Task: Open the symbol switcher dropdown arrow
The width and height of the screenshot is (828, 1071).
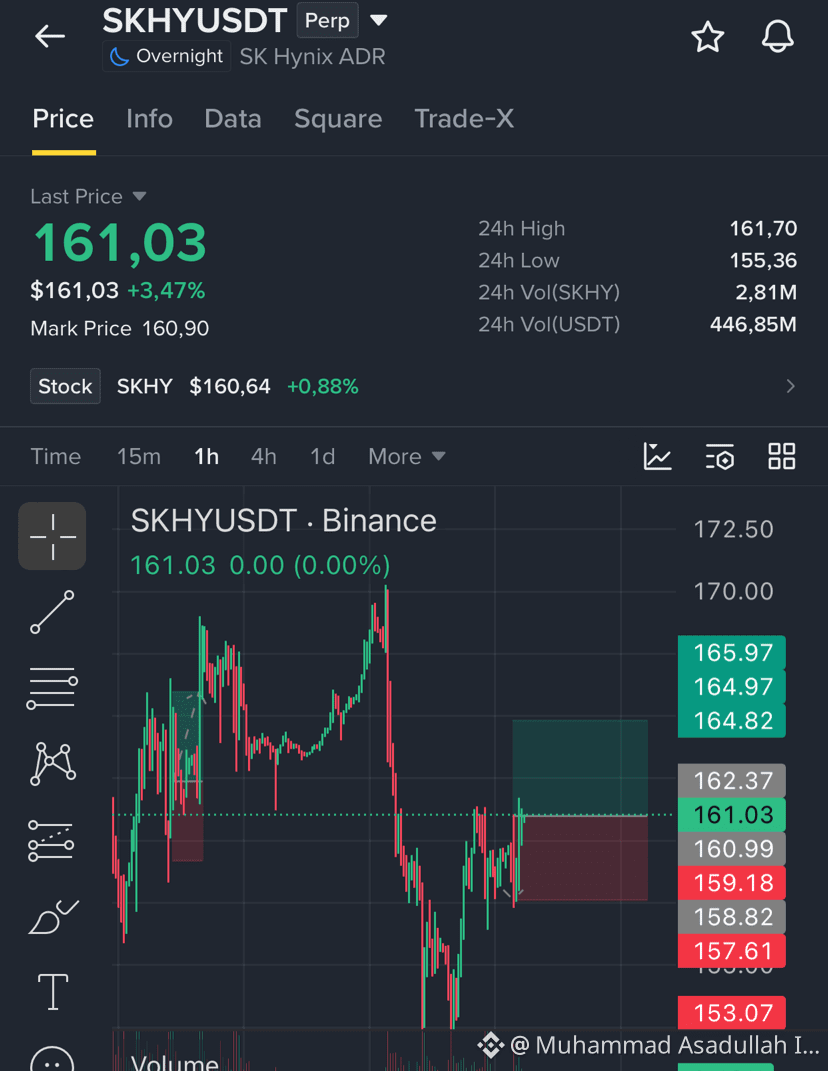Action: click(378, 20)
